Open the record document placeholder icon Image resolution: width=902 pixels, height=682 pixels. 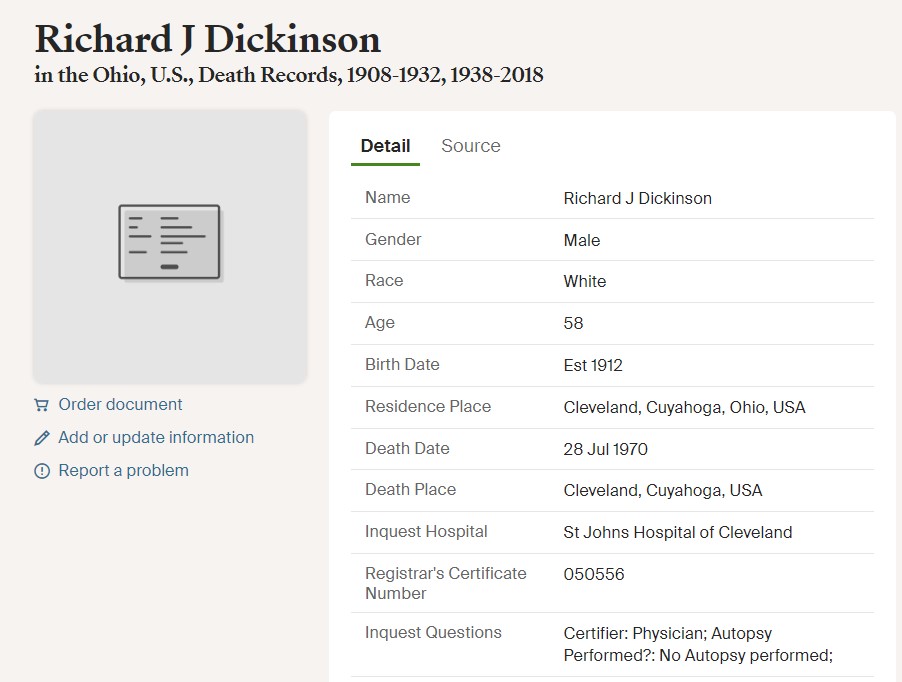click(170, 243)
